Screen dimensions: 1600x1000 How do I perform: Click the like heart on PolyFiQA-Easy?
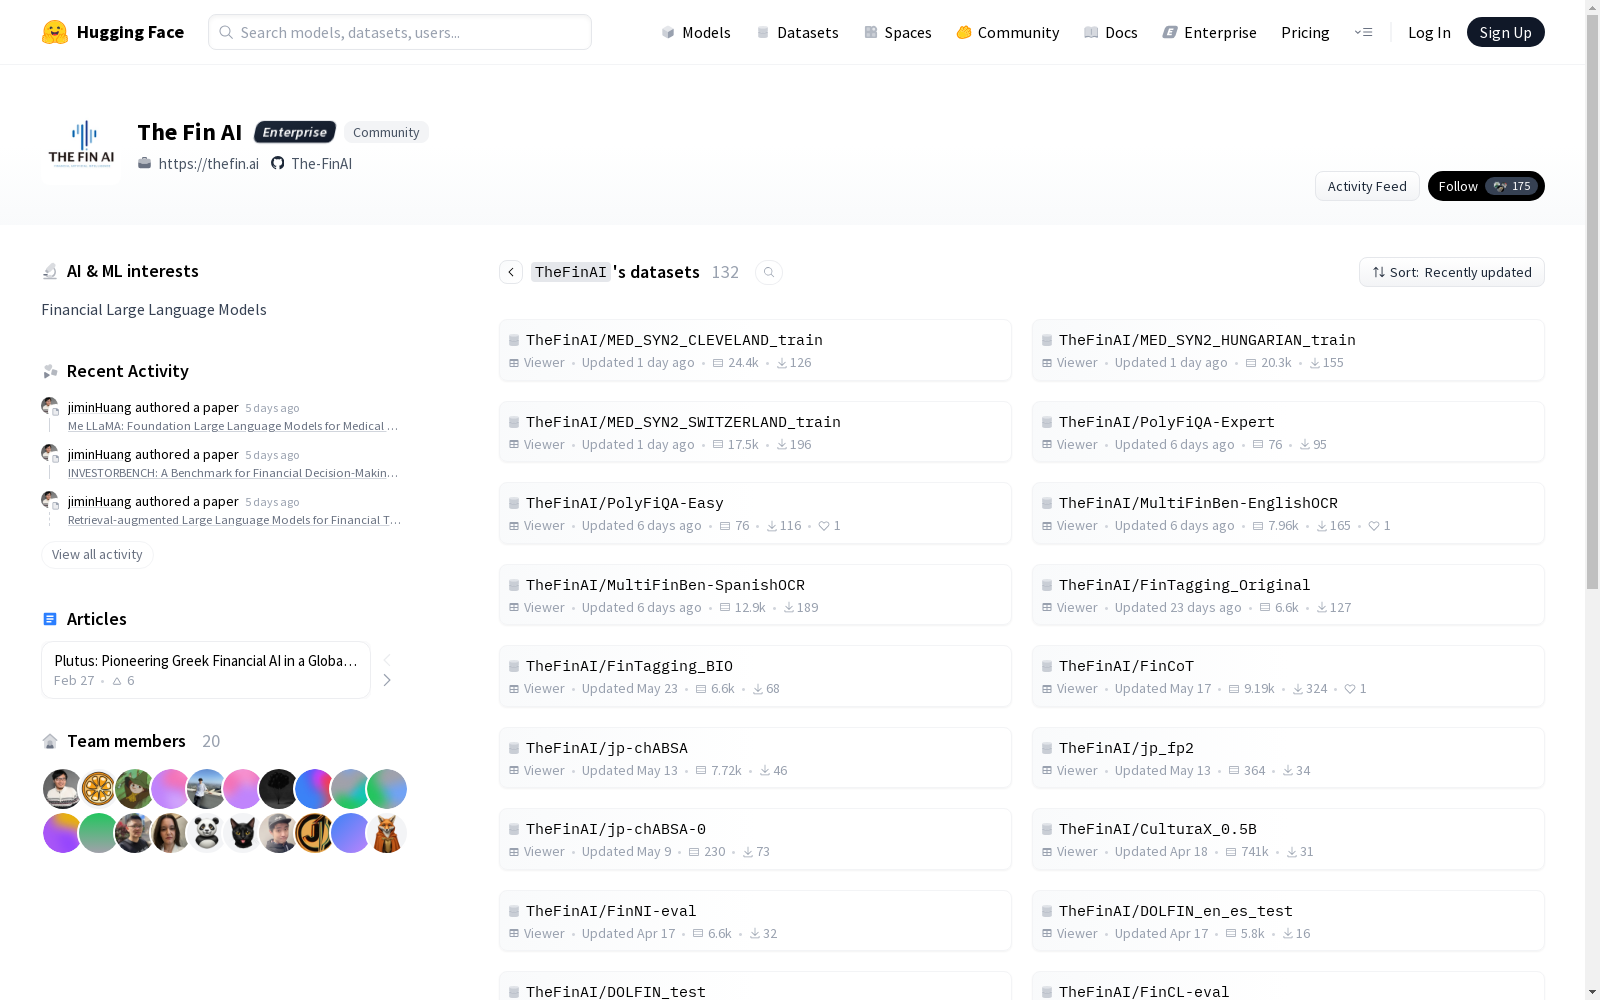tap(824, 526)
